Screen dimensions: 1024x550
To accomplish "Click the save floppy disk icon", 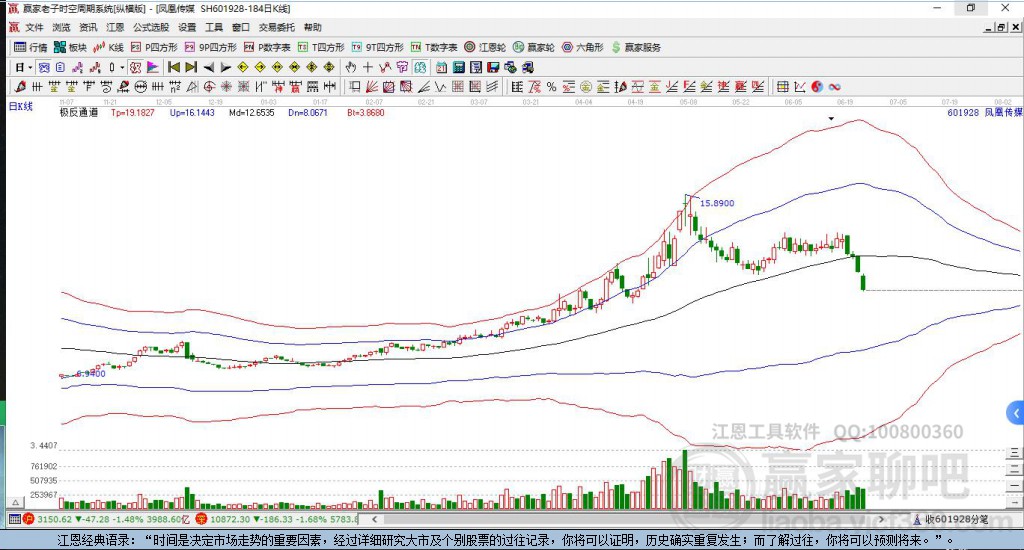I will point(493,67).
